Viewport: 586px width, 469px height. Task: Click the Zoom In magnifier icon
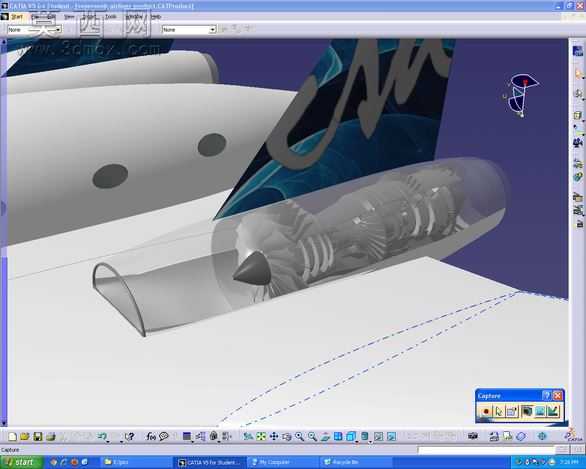(x=299, y=436)
